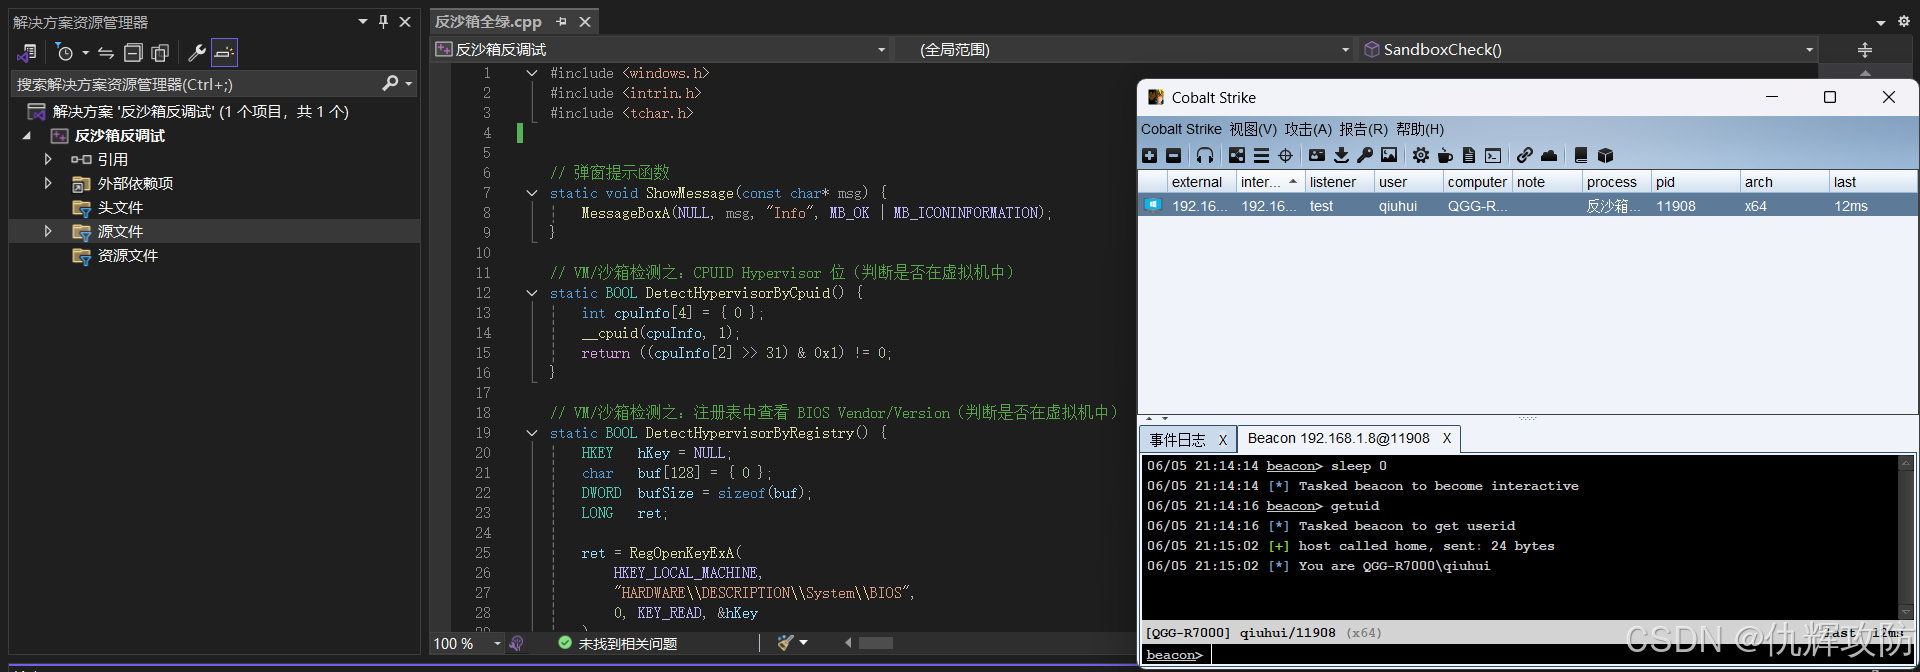Click the terminal scripted web delivery icon
1920x672 pixels.
1493,155
